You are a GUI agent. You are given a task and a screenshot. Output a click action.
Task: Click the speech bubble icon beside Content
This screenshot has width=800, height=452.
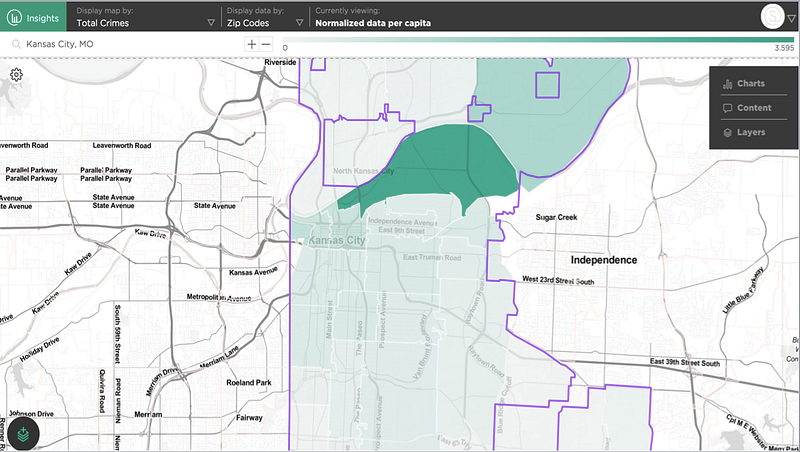point(728,108)
